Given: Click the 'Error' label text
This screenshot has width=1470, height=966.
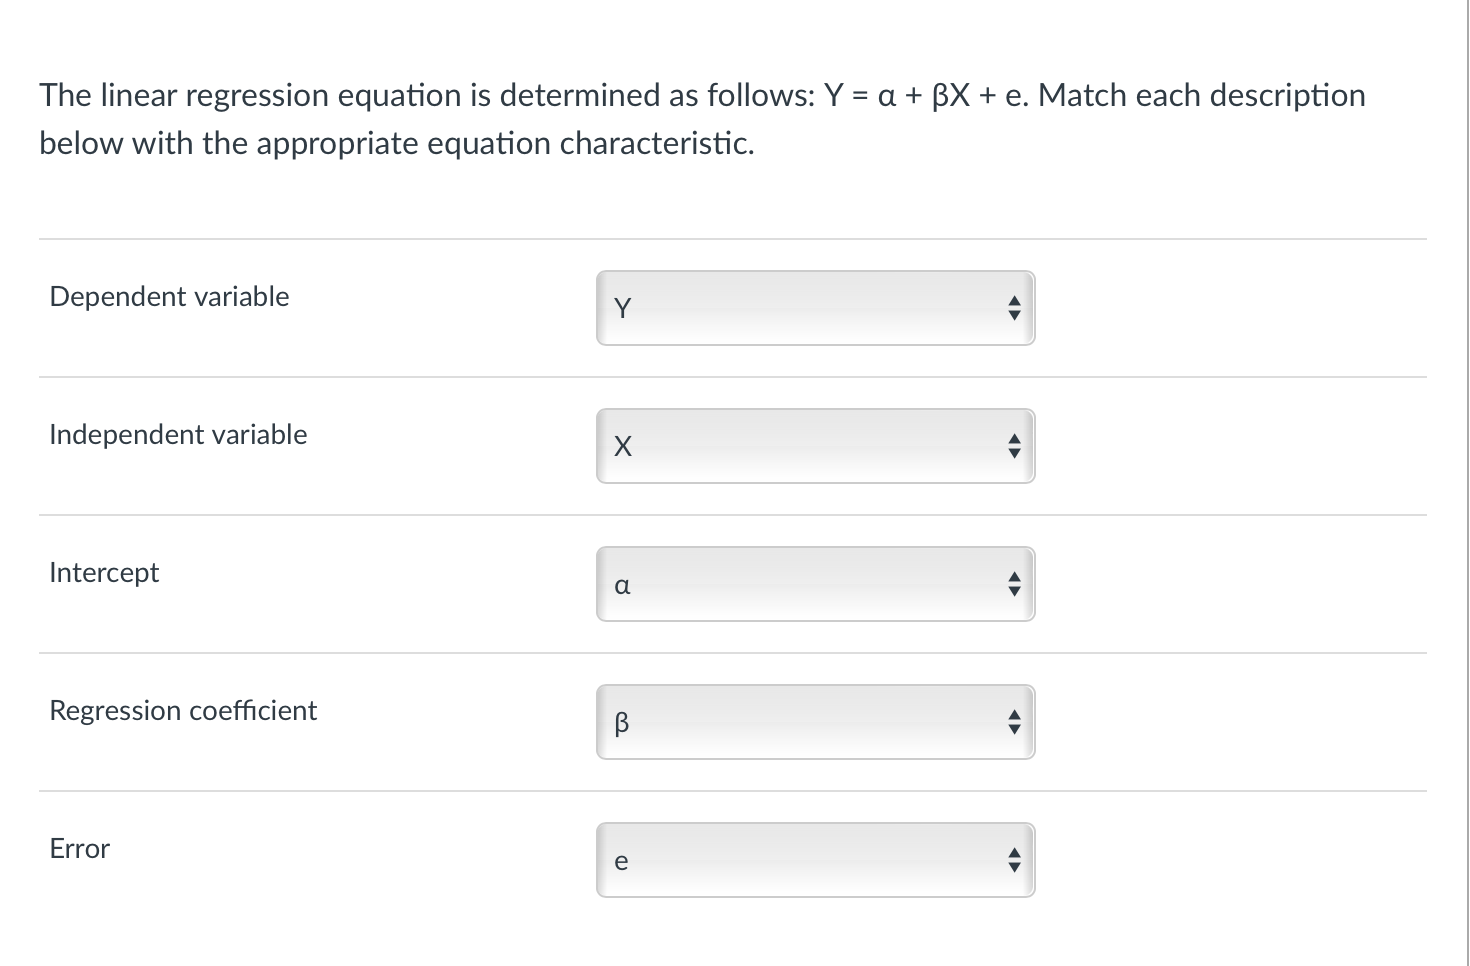Looking at the screenshot, I should [80, 849].
